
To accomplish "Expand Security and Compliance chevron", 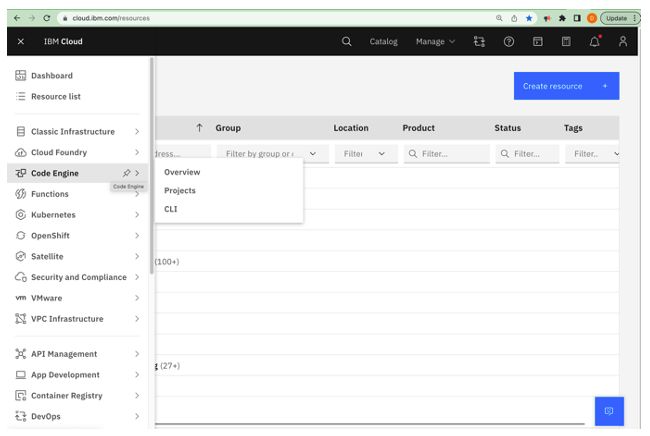I will coord(137,277).
